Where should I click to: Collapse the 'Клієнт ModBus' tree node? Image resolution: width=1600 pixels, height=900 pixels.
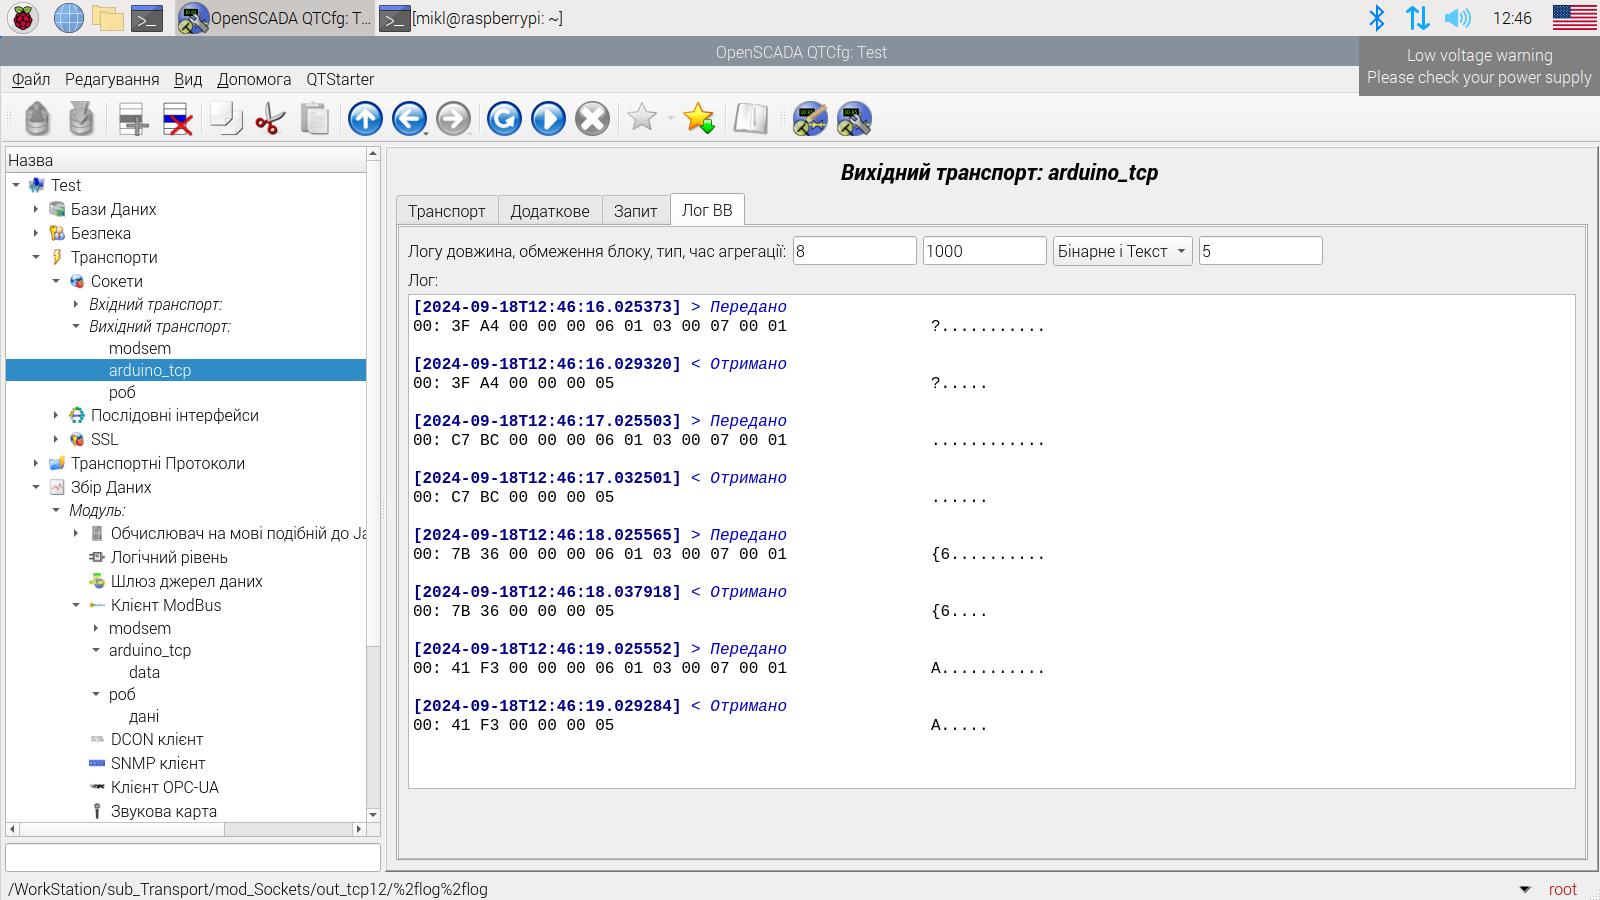click(x=76, y=605)
